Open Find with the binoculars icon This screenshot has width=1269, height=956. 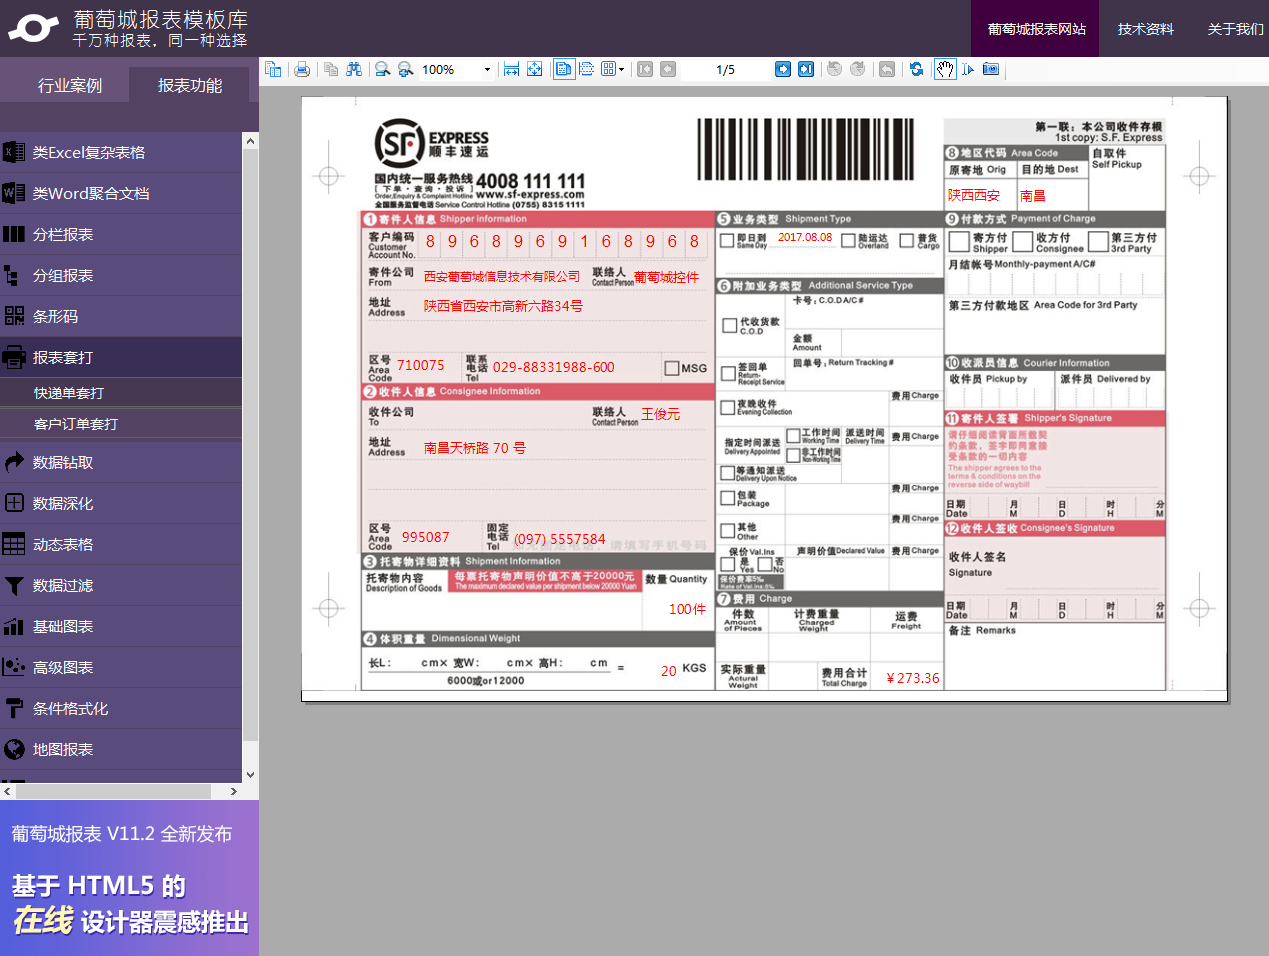pos(354,69)
